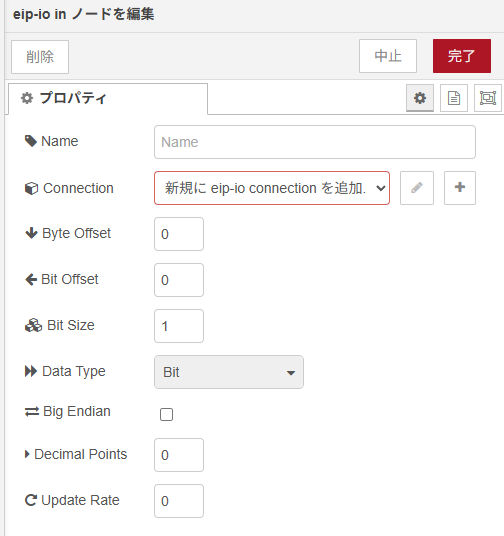Enable the Big Endian checkbox

pos(167,414)
